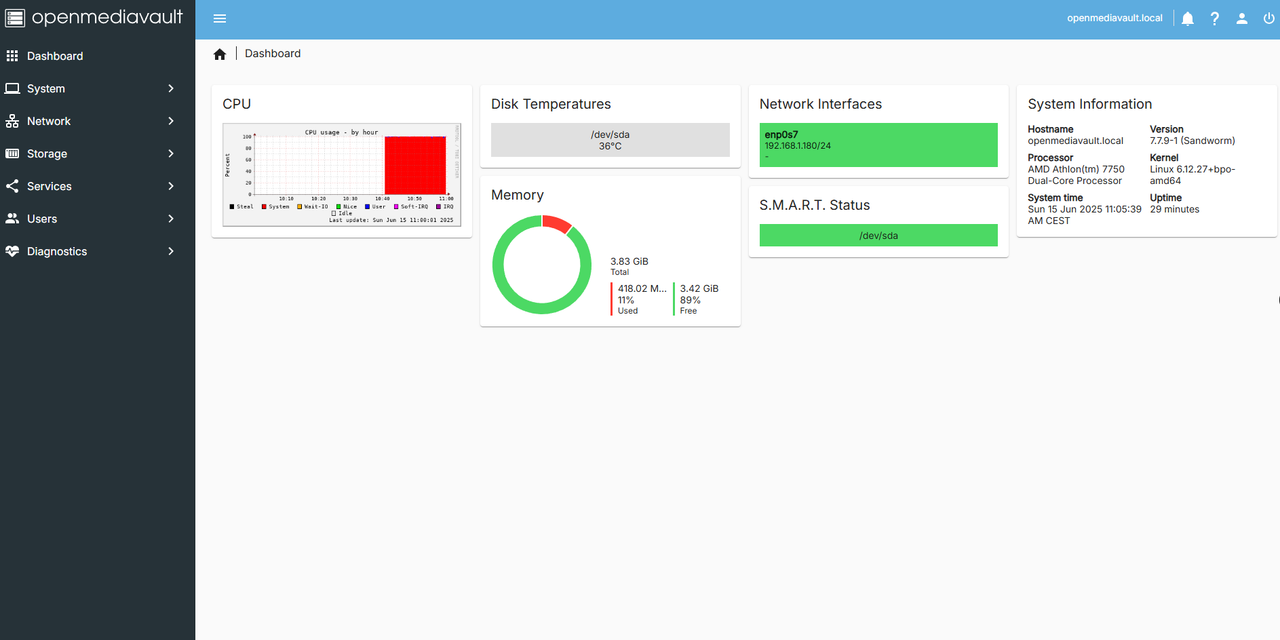Click the Dashboard breadcrumb link
Image resolution: width=1280 pixels, height=640 pixels.
pos(273,54)
